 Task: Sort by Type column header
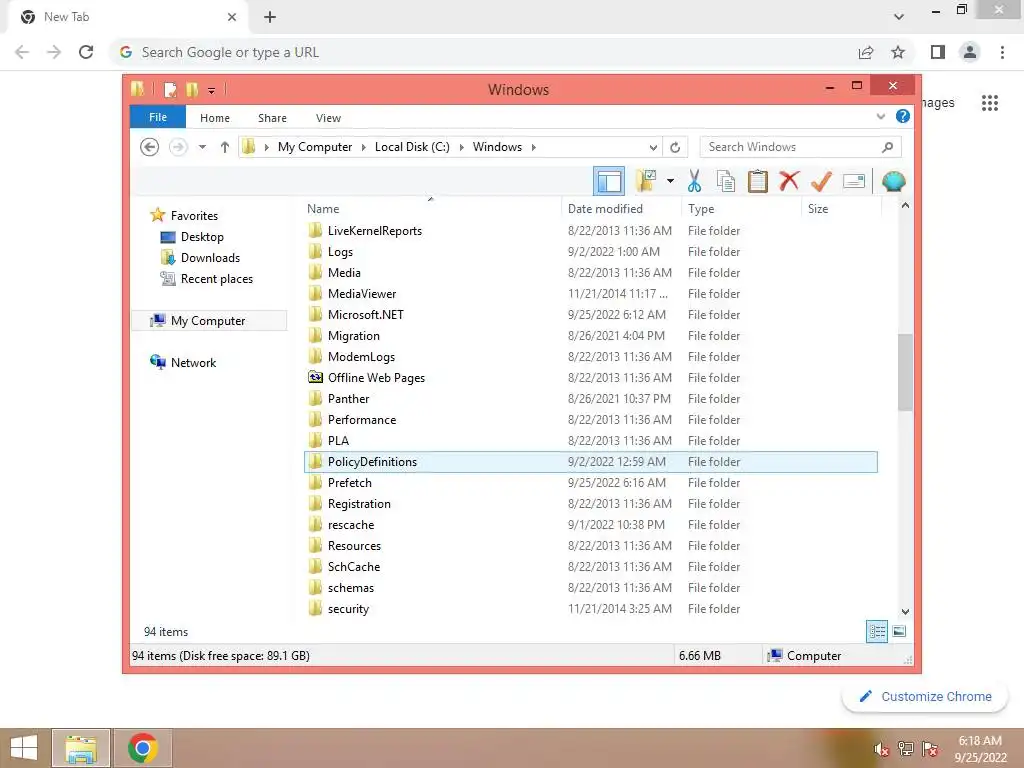(x=742, y=208)
